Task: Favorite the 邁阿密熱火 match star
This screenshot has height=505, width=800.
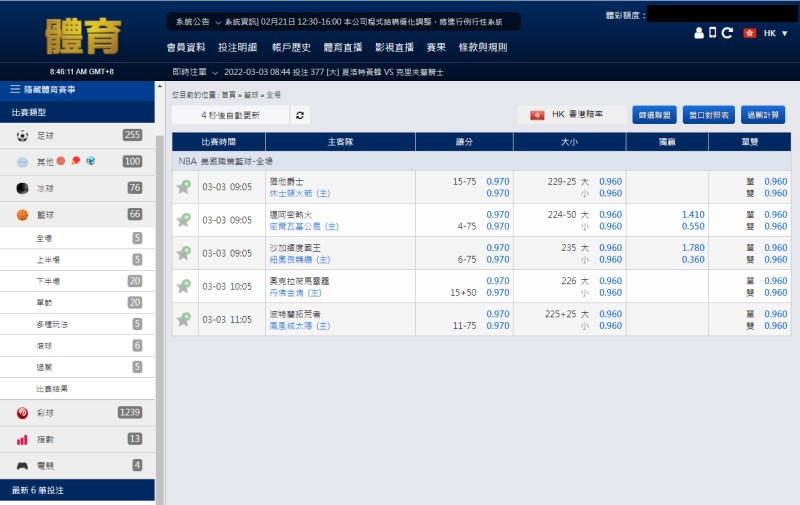Action: click(184, 220)
